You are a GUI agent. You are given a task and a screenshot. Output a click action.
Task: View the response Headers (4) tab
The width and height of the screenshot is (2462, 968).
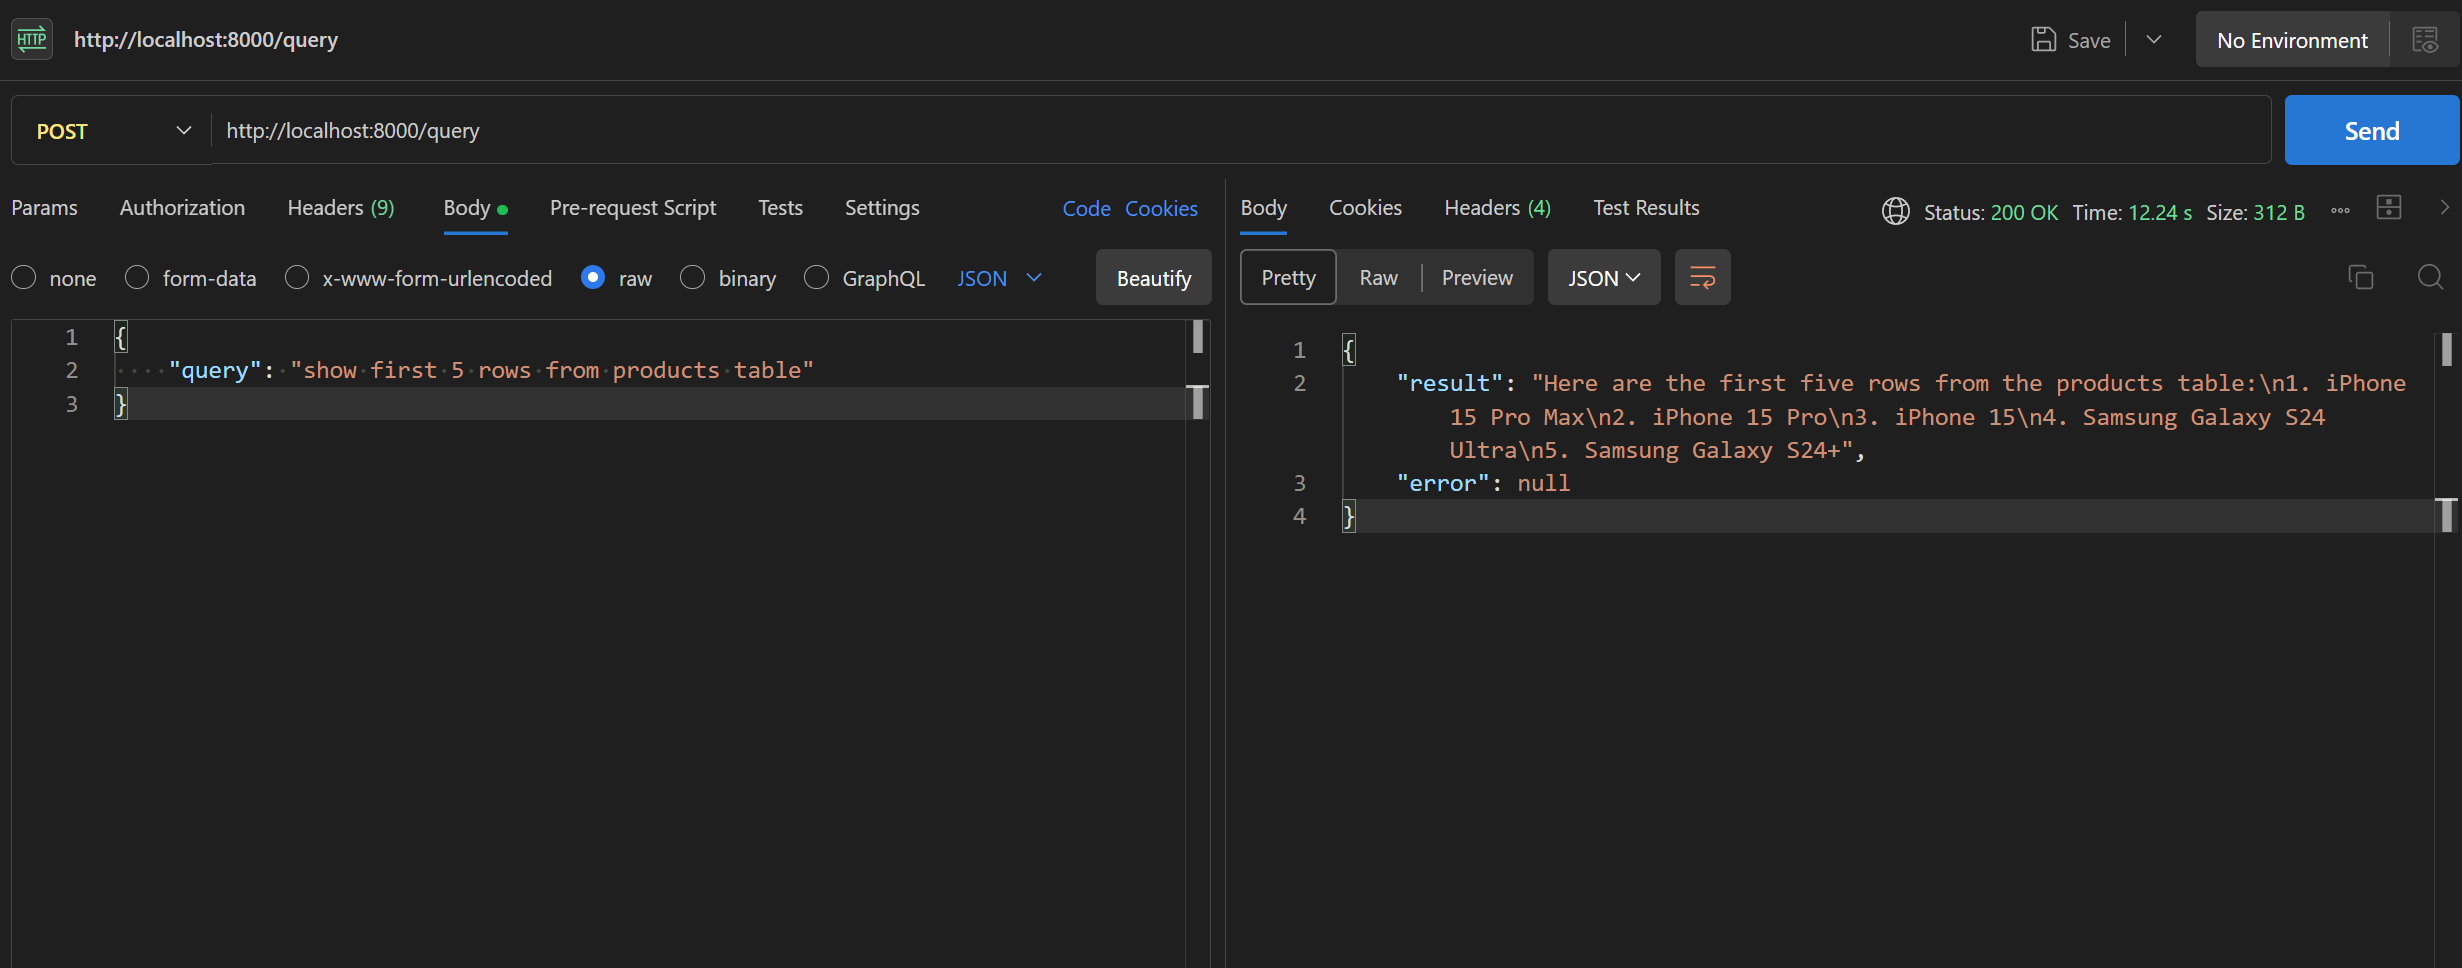point(1497,208)
